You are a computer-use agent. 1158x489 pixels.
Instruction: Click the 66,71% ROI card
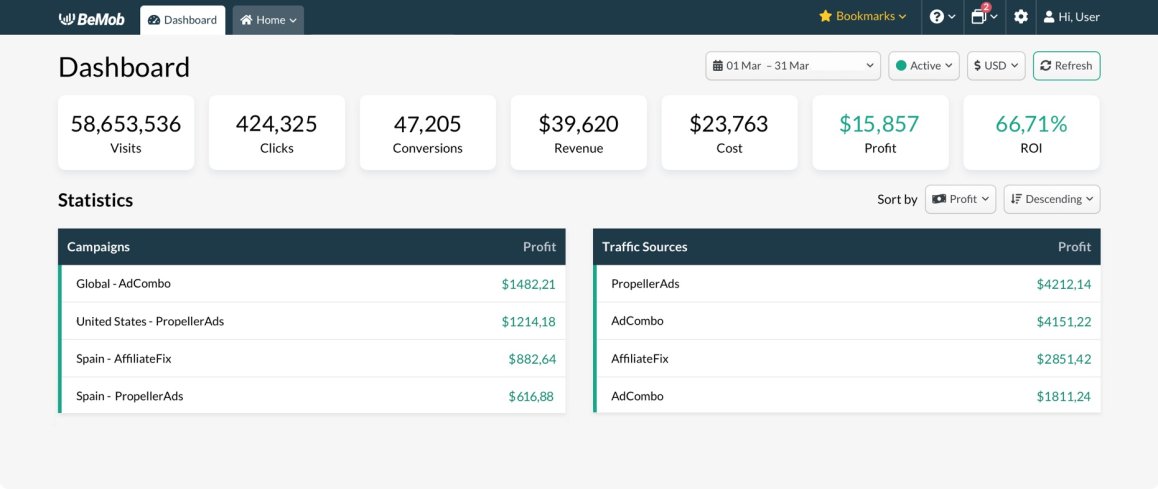point(1031,132)
